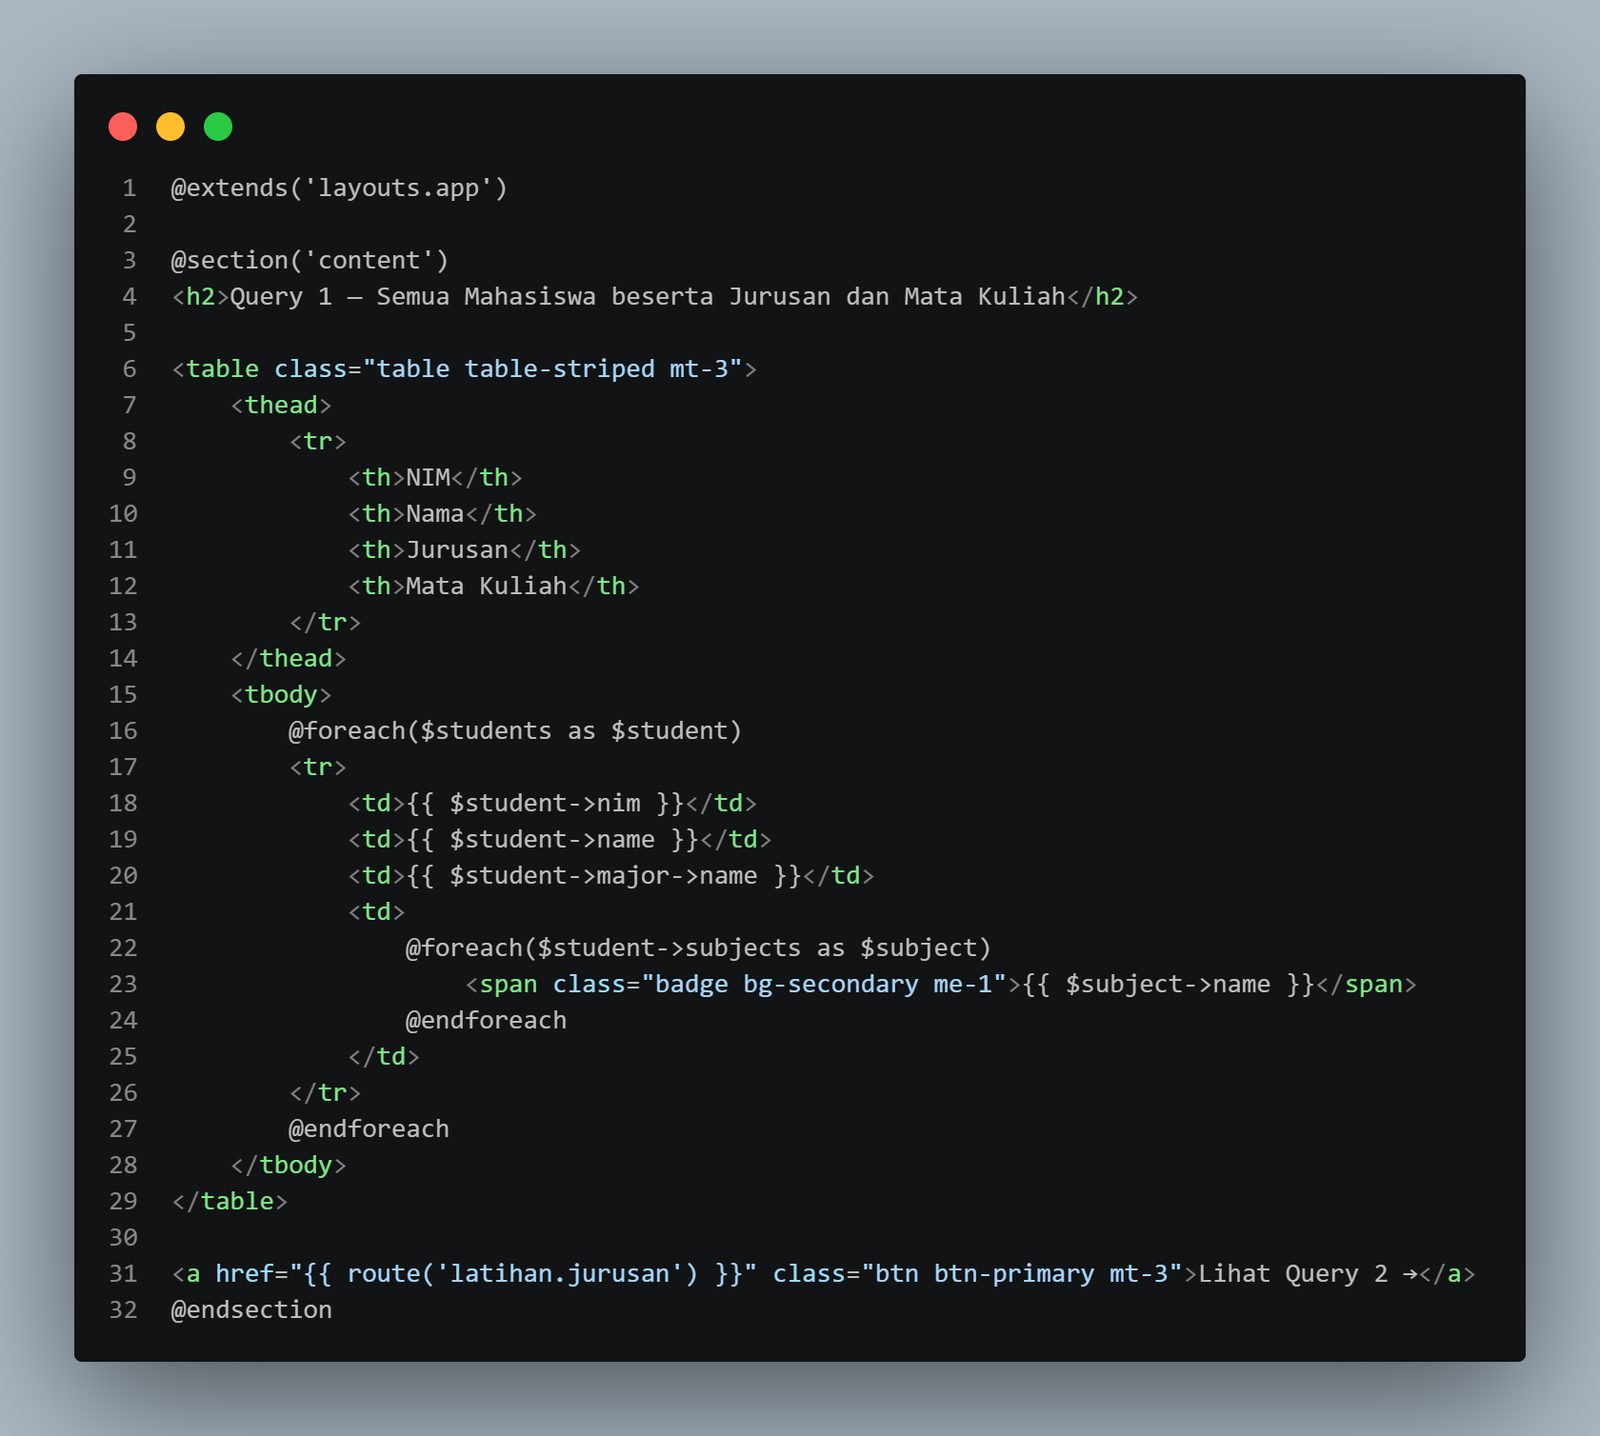Click the @section('content') directive
Image resolution: width=1600 pixels, height=1436 pixels.
(x=310, y=260)
